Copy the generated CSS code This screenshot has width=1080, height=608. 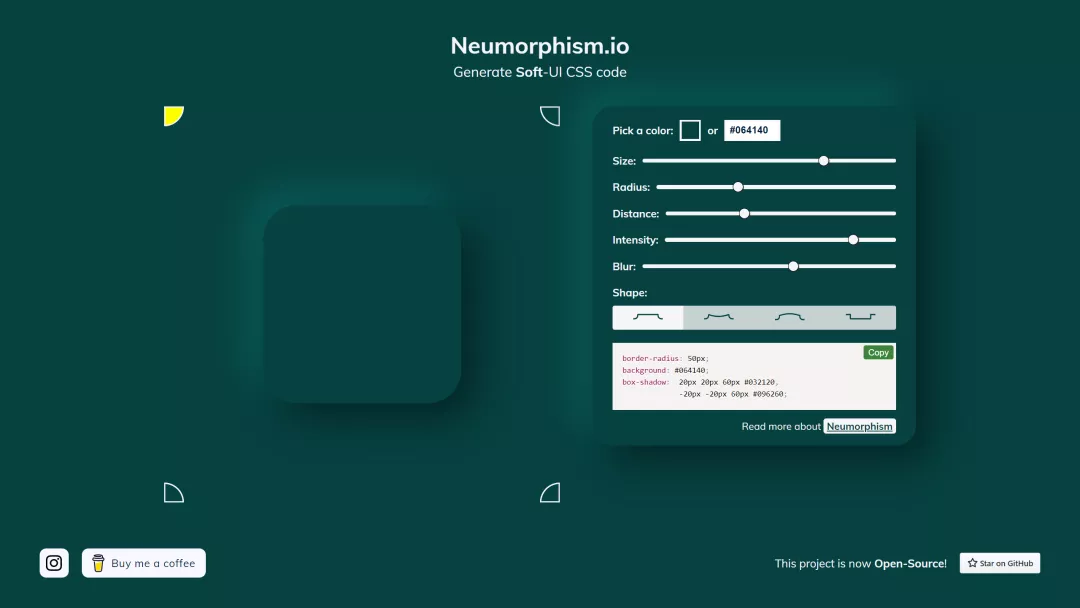point(878,353)
